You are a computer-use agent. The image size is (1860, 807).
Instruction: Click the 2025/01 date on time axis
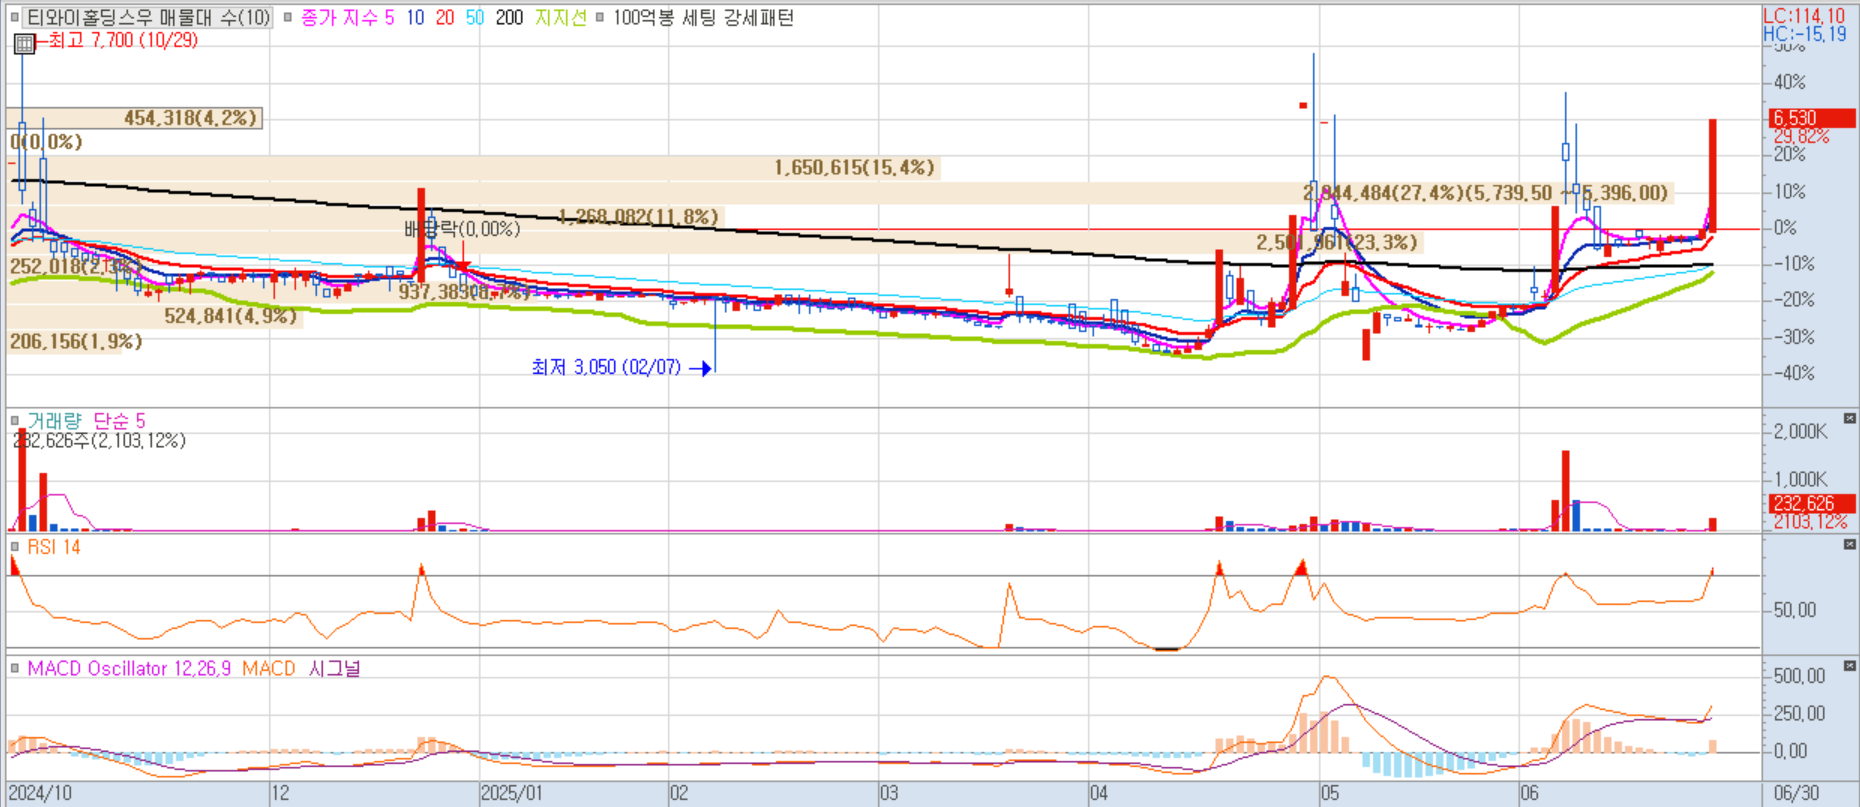(x=511, y=793)
